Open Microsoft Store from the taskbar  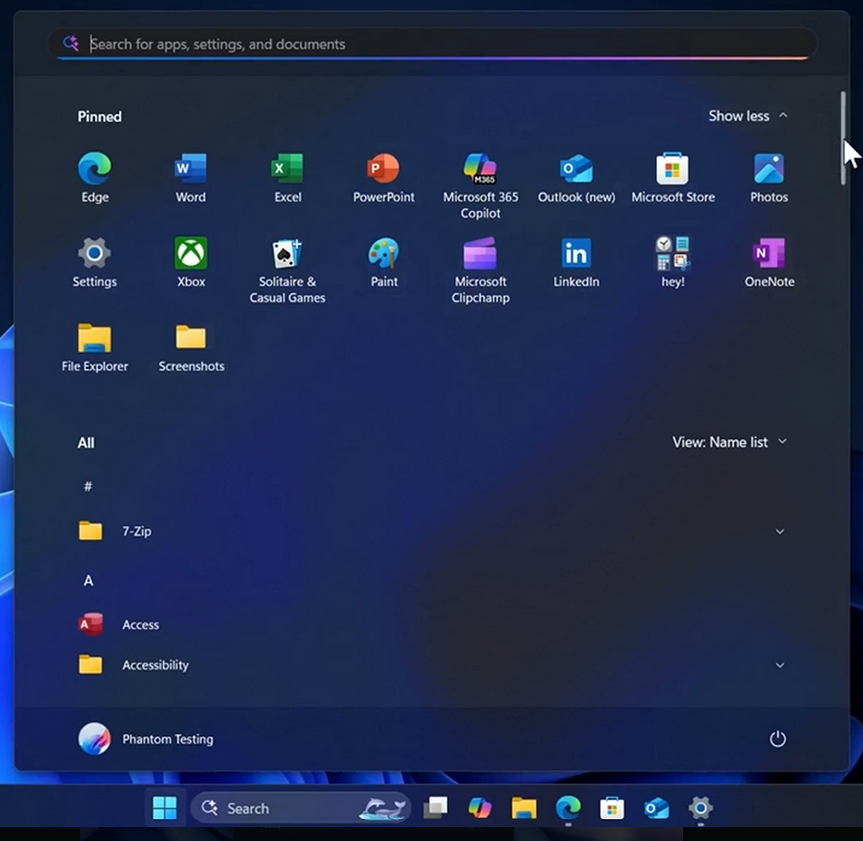pos(612,808)
